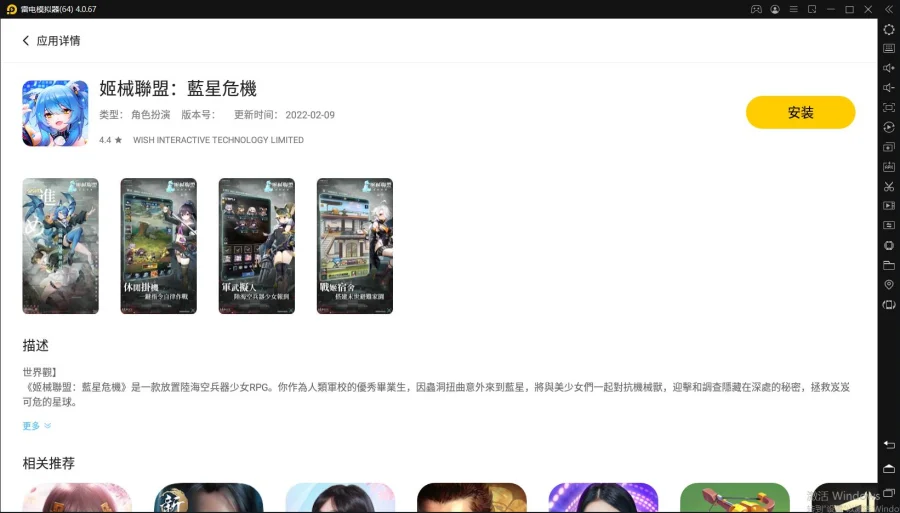Expand description with 更多 link
900x513 pixels.
click(37, 426)
